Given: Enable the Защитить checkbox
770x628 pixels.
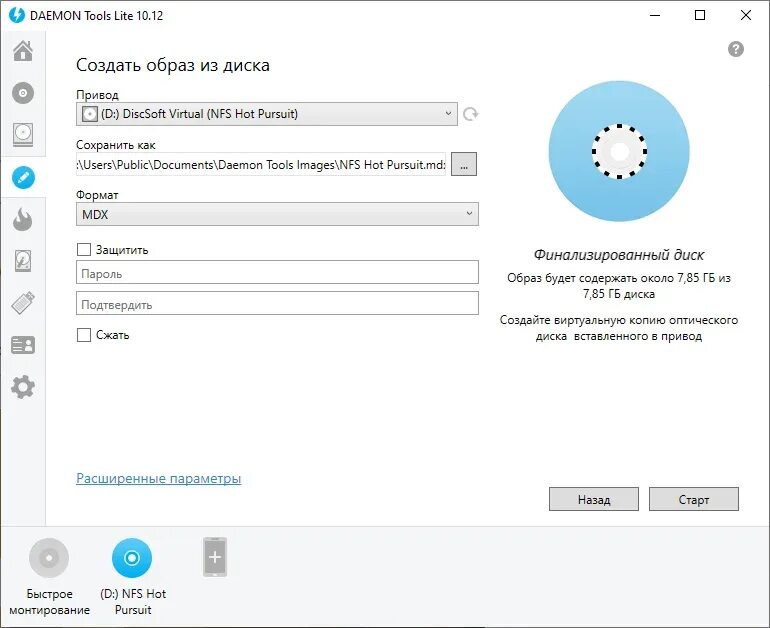Looking at the screenshot, I should pos(84,249).
